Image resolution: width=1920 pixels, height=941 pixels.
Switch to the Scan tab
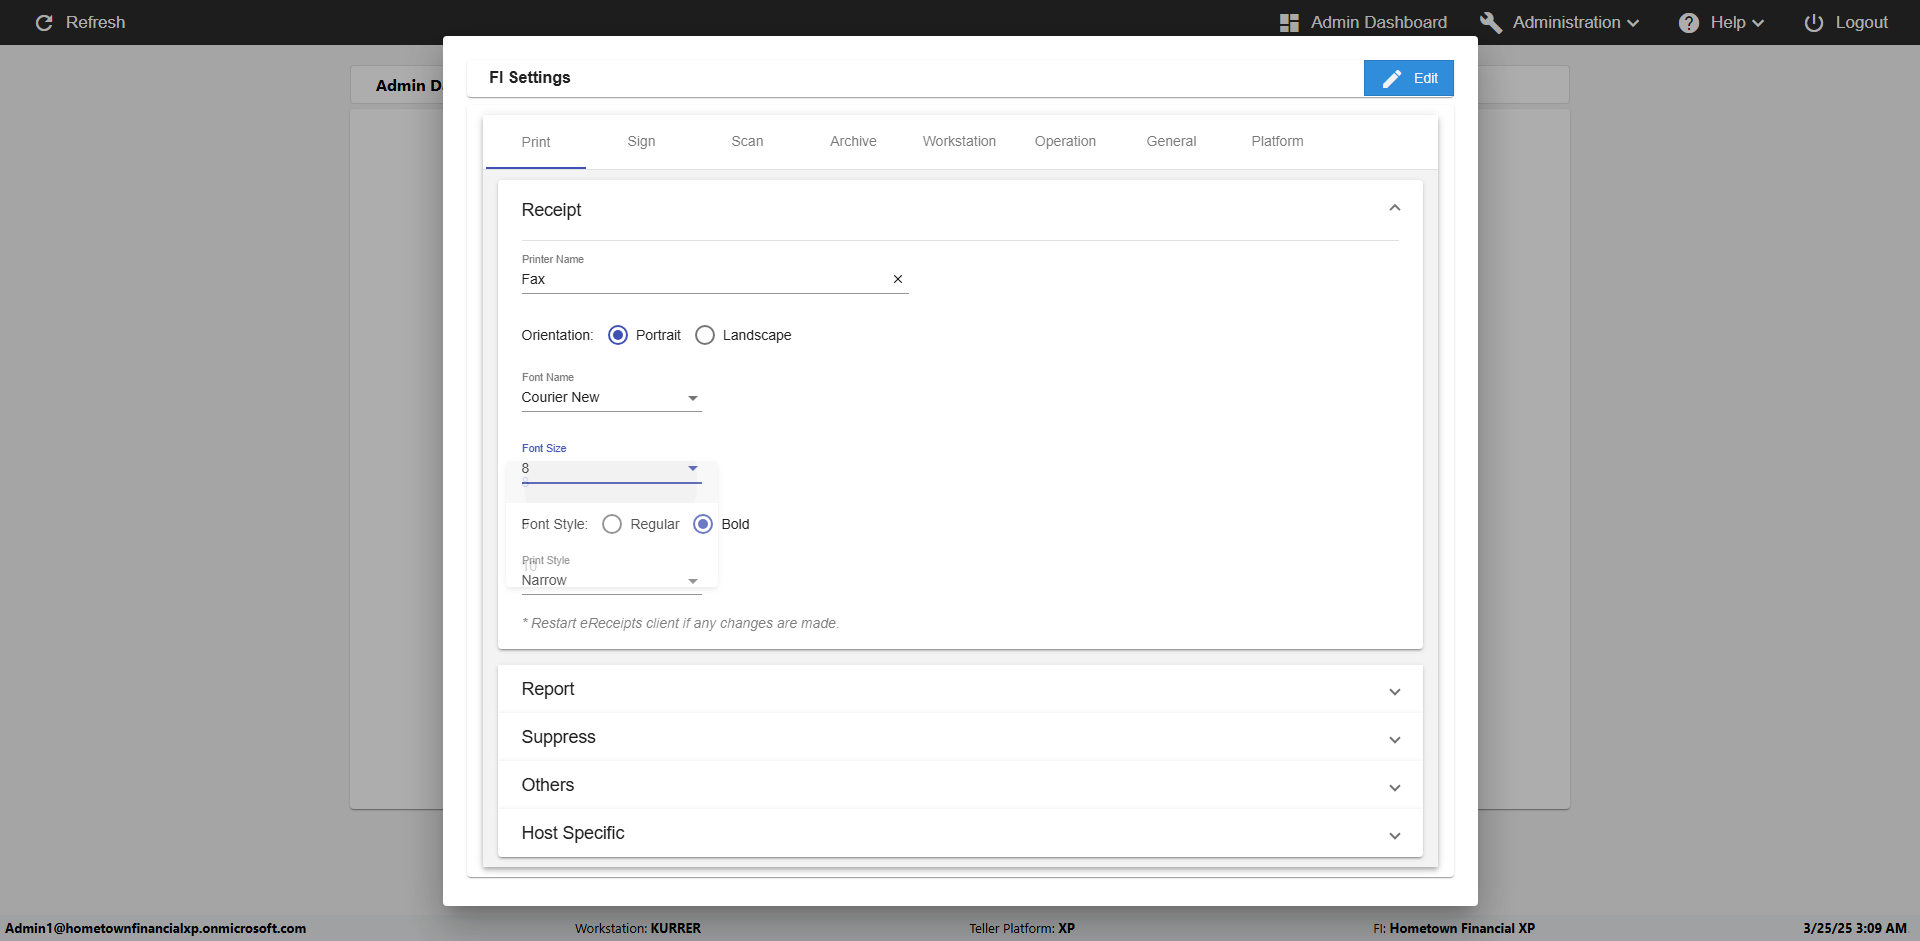747,142
